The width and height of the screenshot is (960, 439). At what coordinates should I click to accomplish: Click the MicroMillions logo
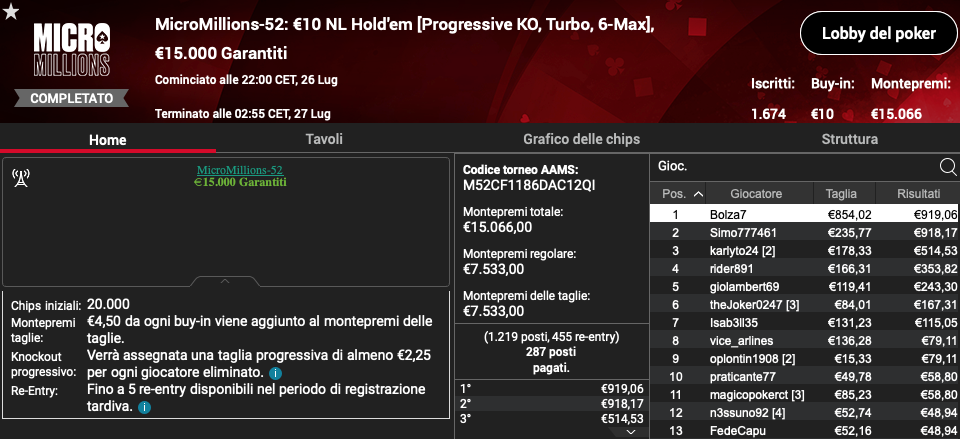click(x=72, y=50)
